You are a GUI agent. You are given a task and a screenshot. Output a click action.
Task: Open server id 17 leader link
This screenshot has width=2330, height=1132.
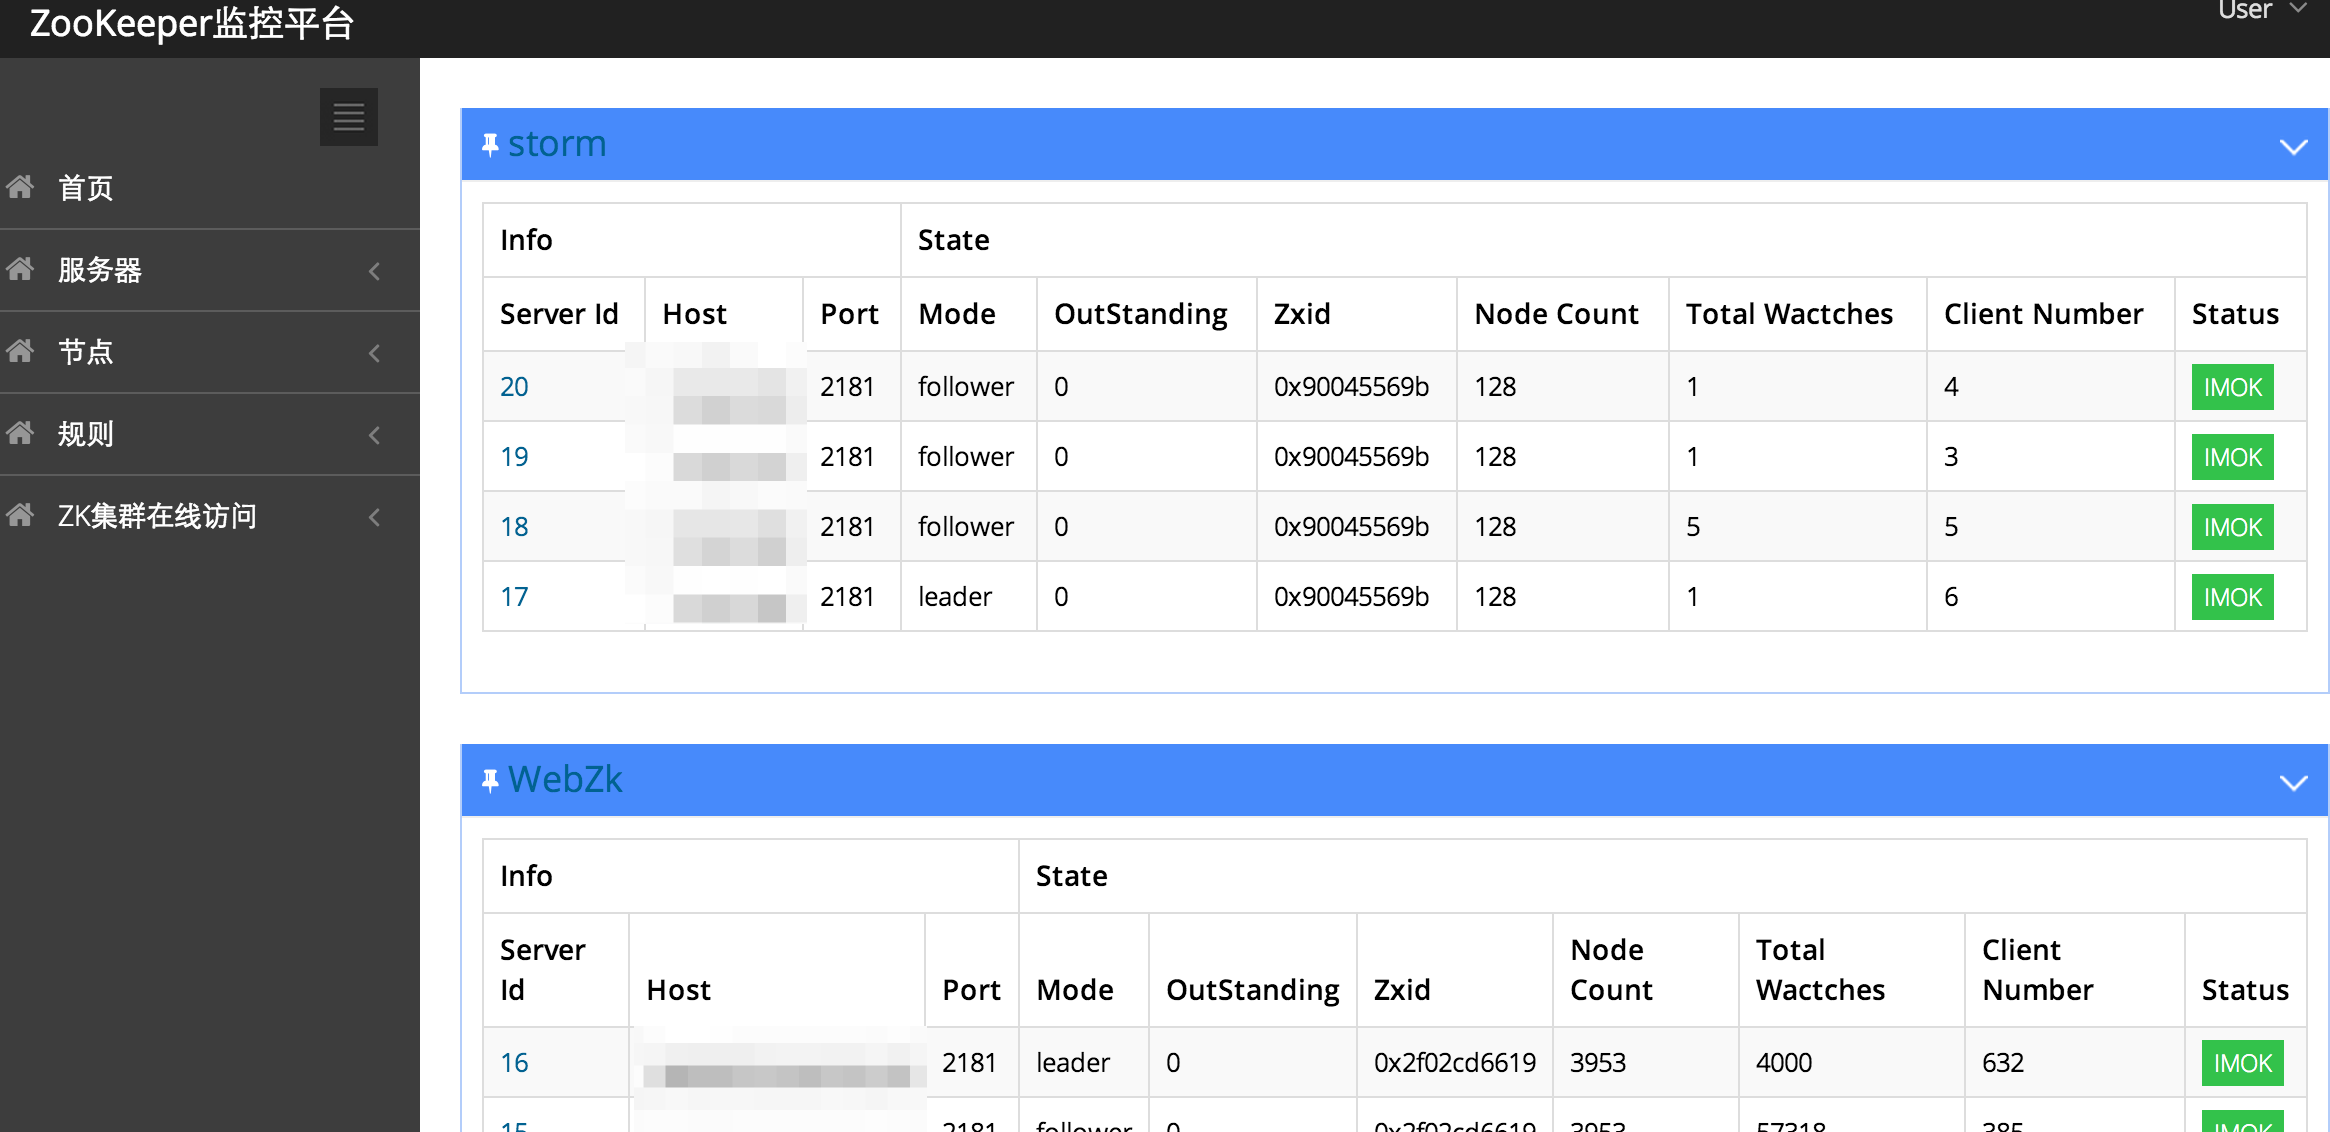pyautogui.click(x=514, y=597)
